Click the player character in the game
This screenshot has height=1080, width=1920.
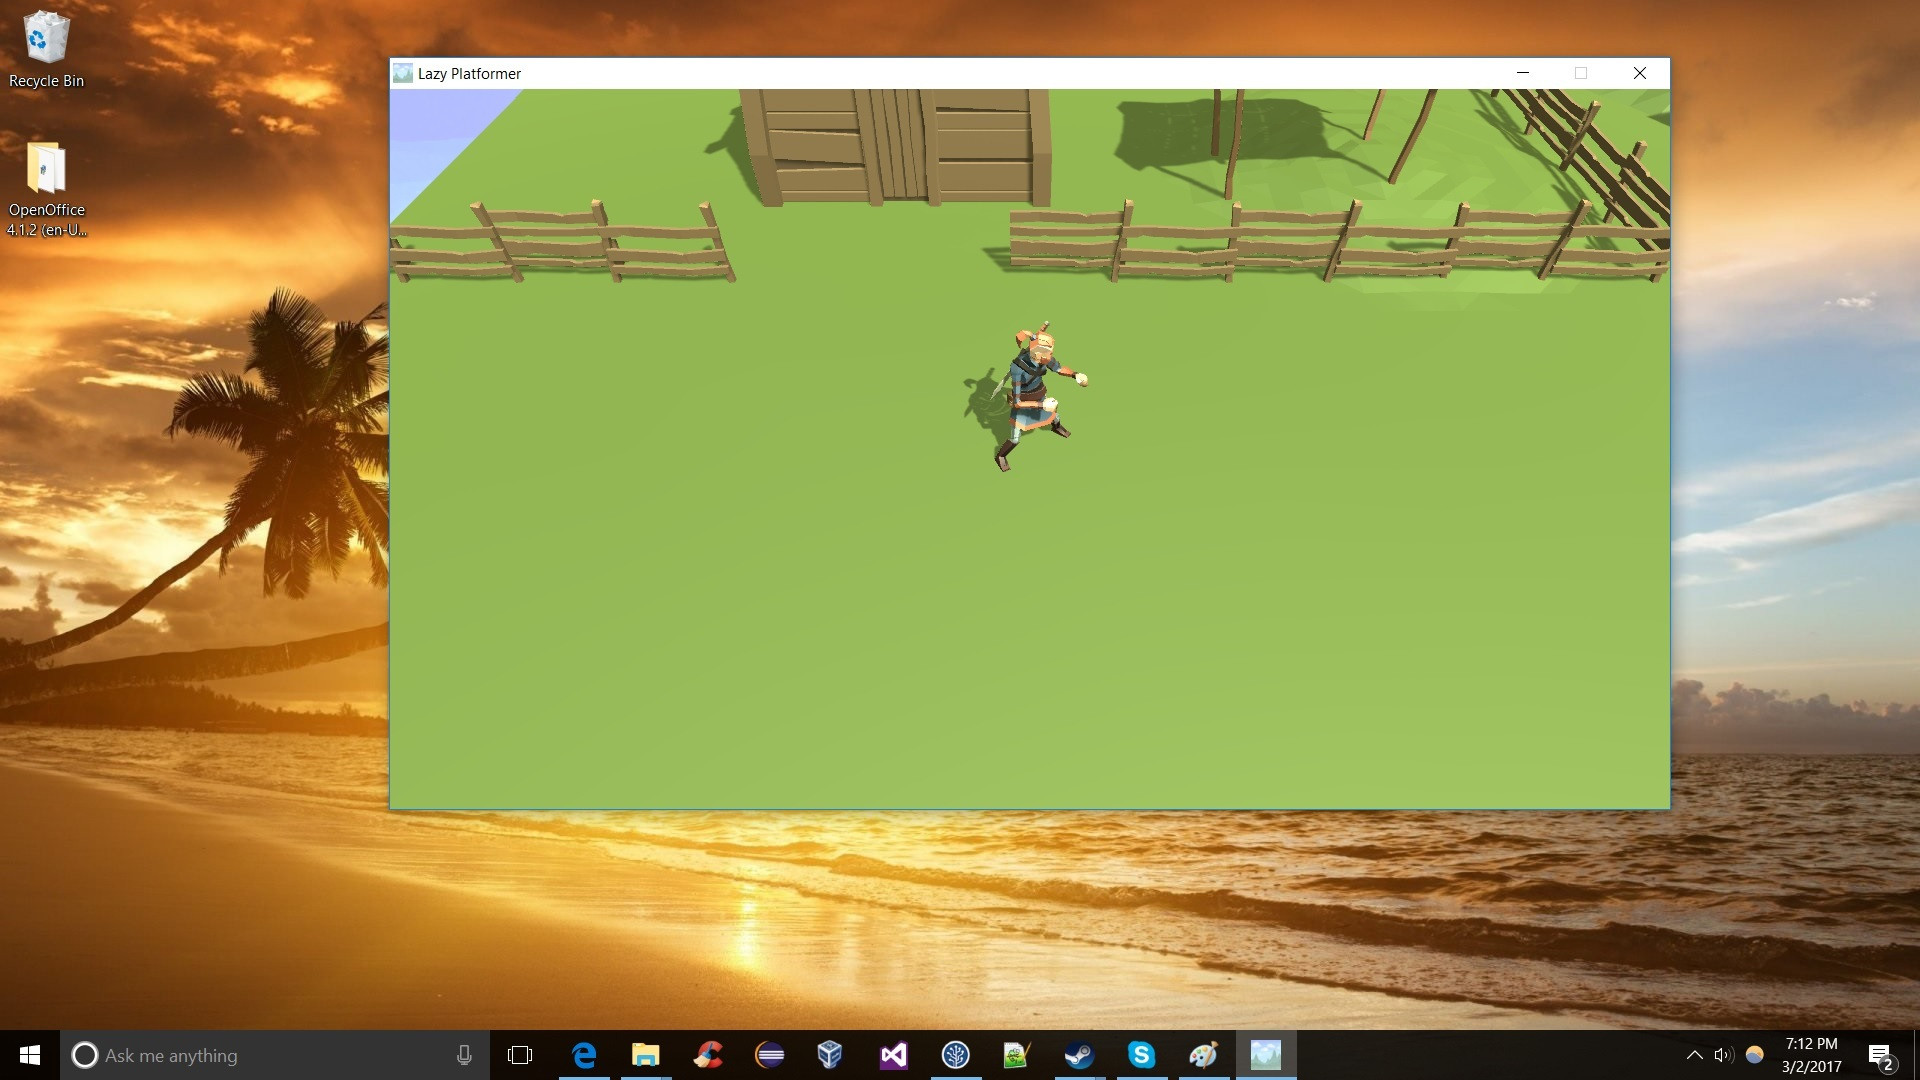point(1036,396)
